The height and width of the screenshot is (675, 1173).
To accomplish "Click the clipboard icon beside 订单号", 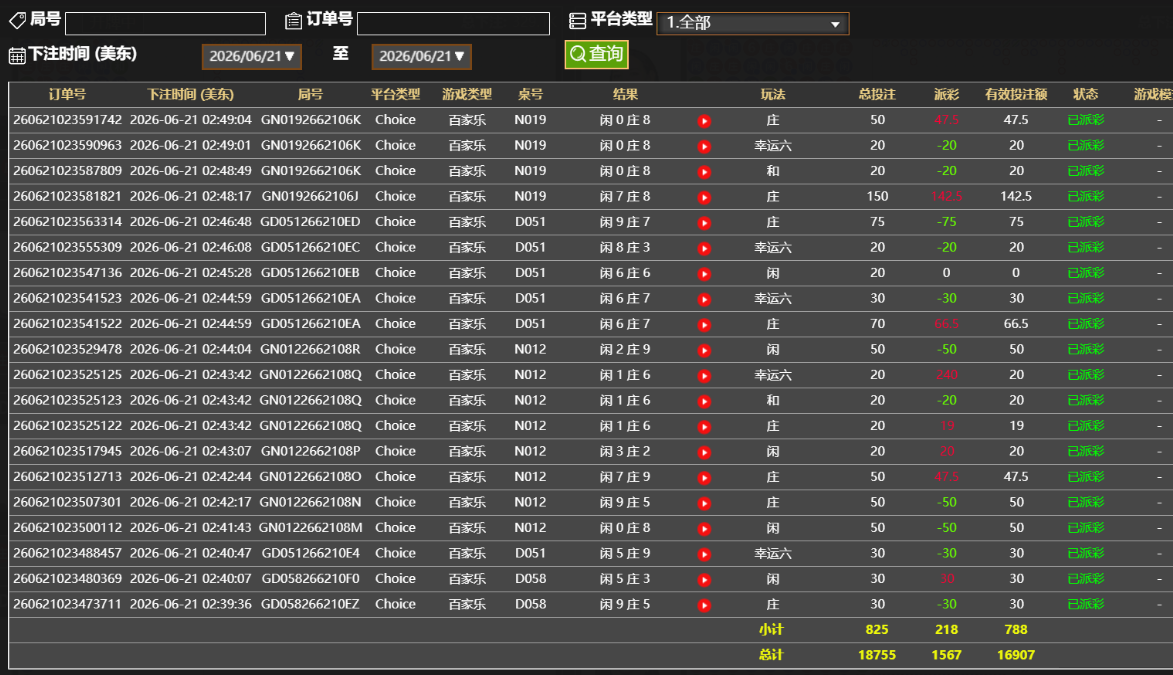I will (293, 21).
